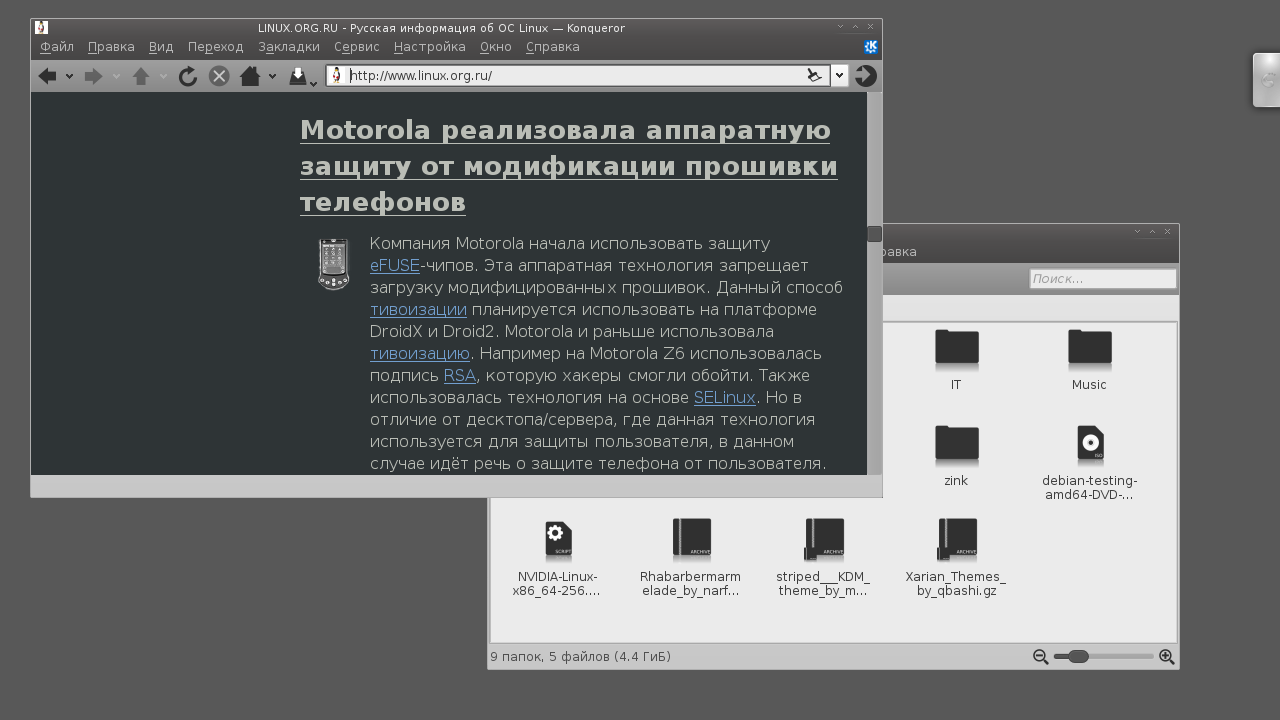
Task: Follow the тивоизацию link
Action: click(420, 354)
